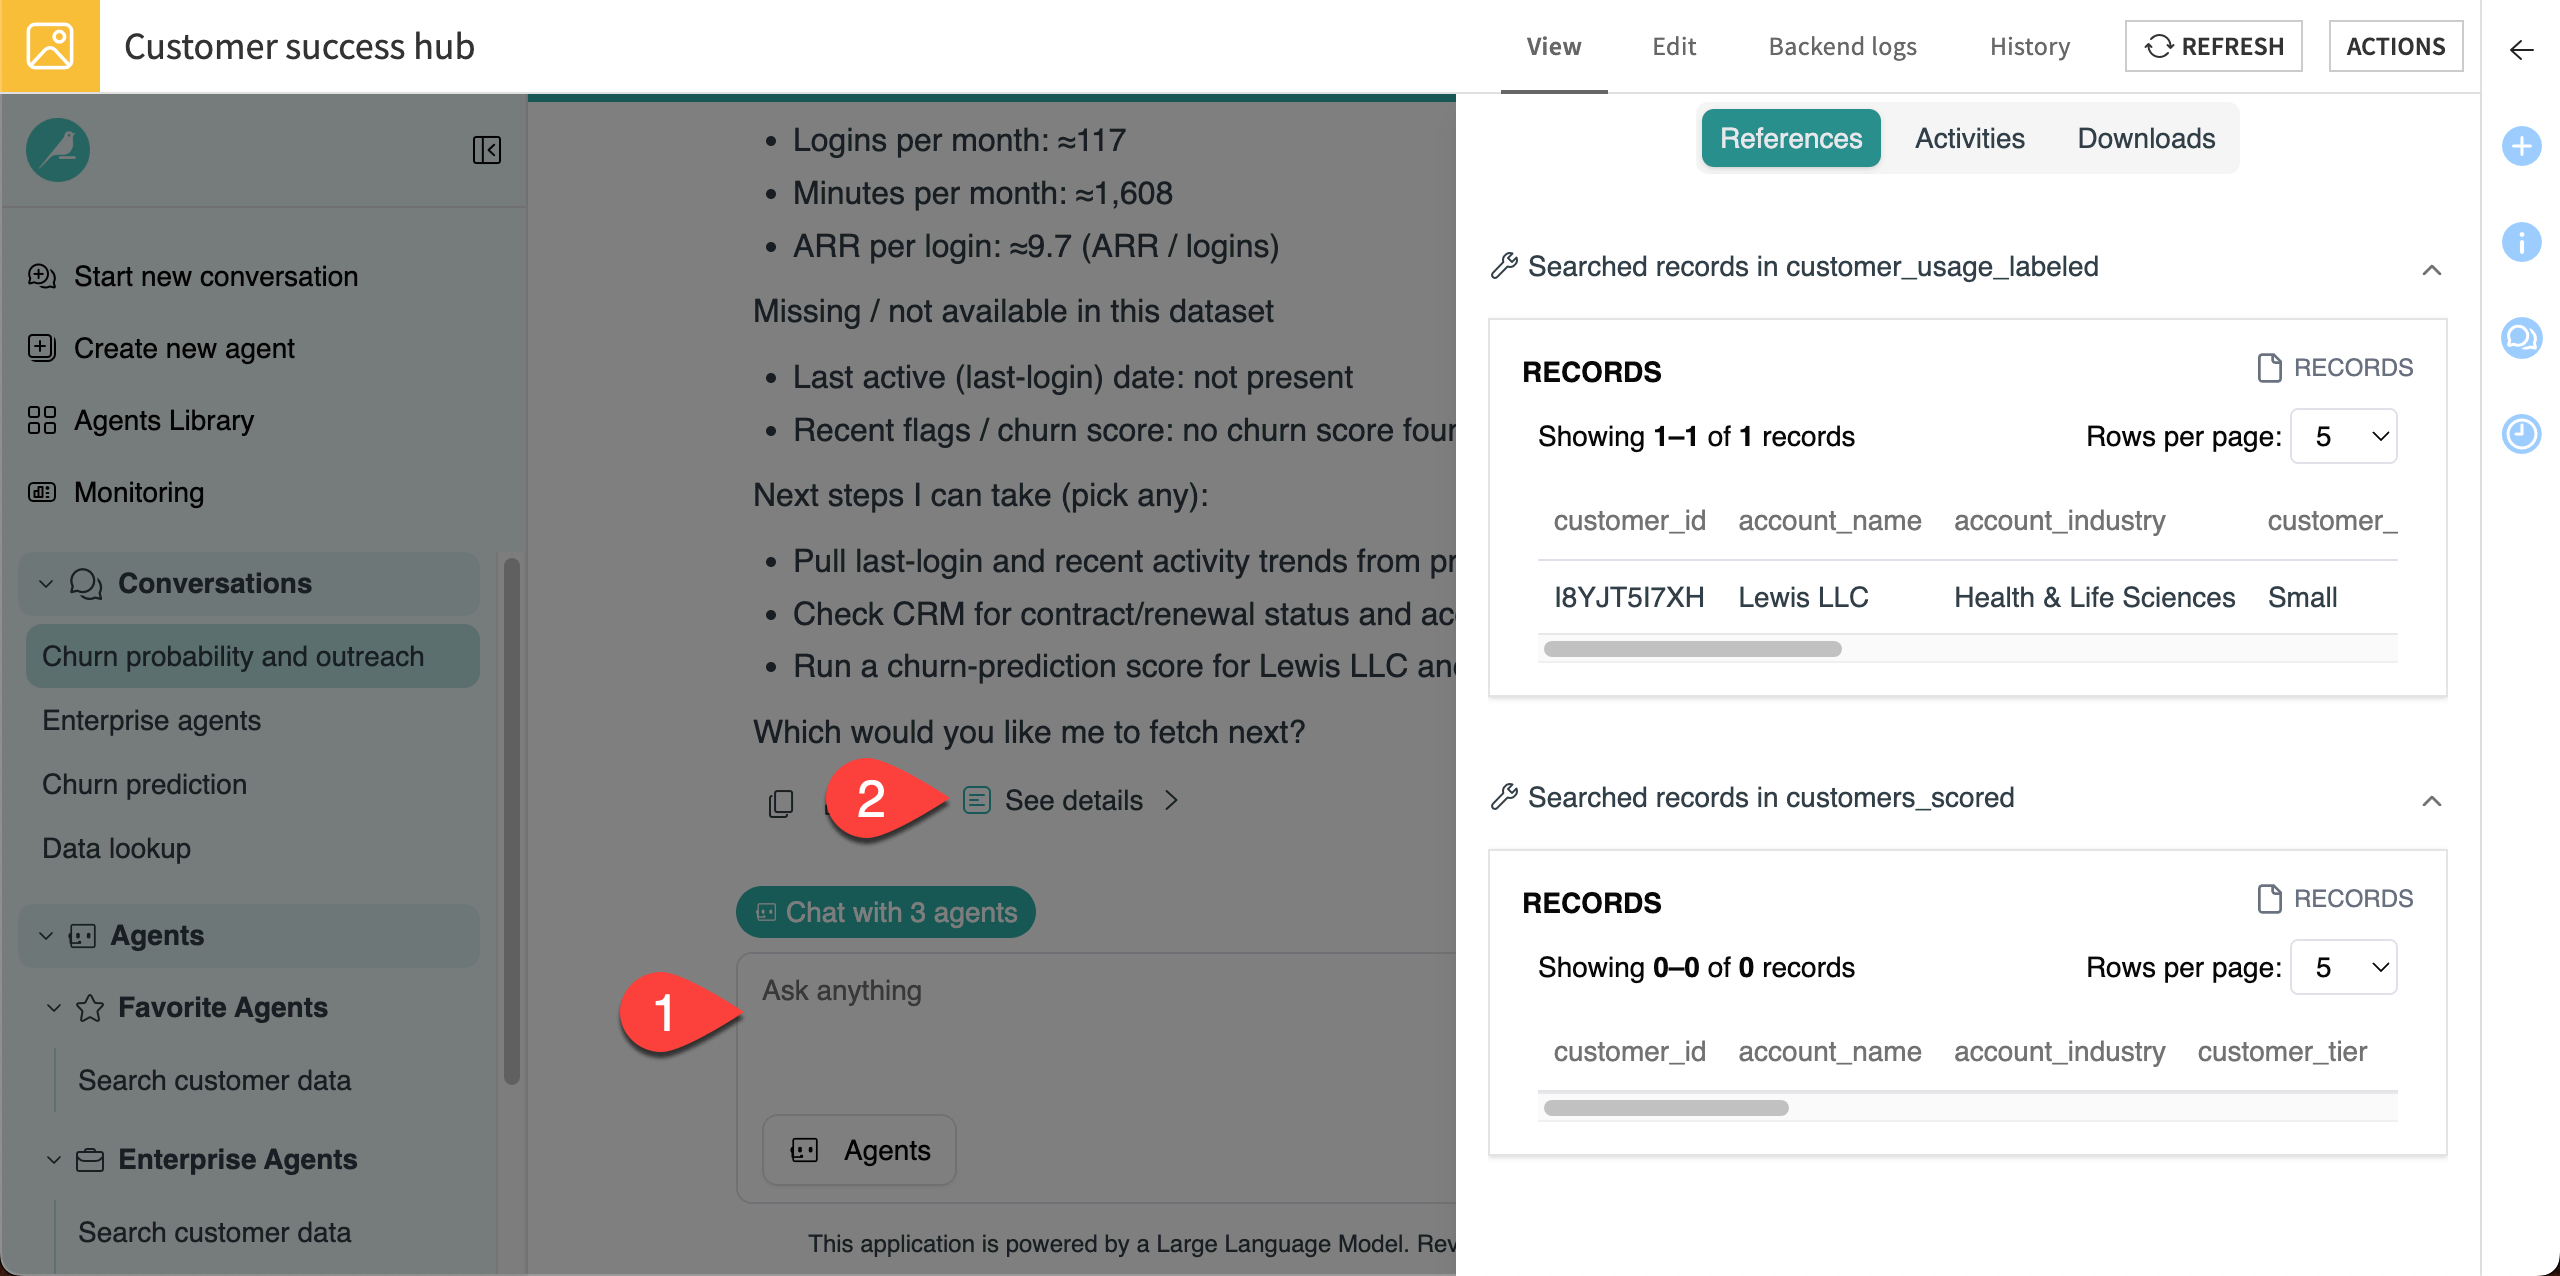
Task: Click the info icon on right edge
Action: pos(2523,242)
